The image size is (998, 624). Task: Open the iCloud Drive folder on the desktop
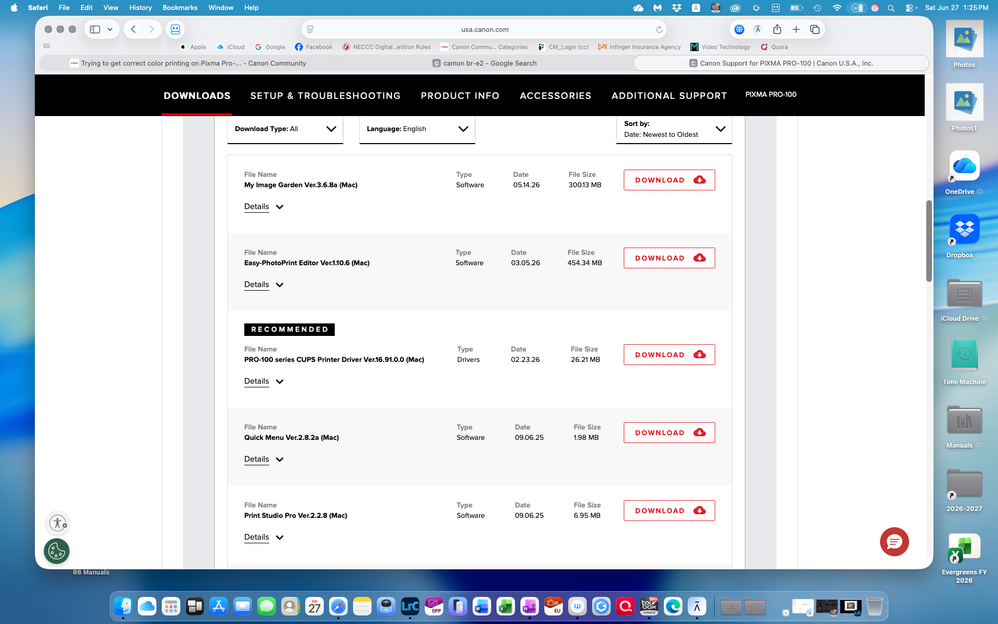[964, 299]
